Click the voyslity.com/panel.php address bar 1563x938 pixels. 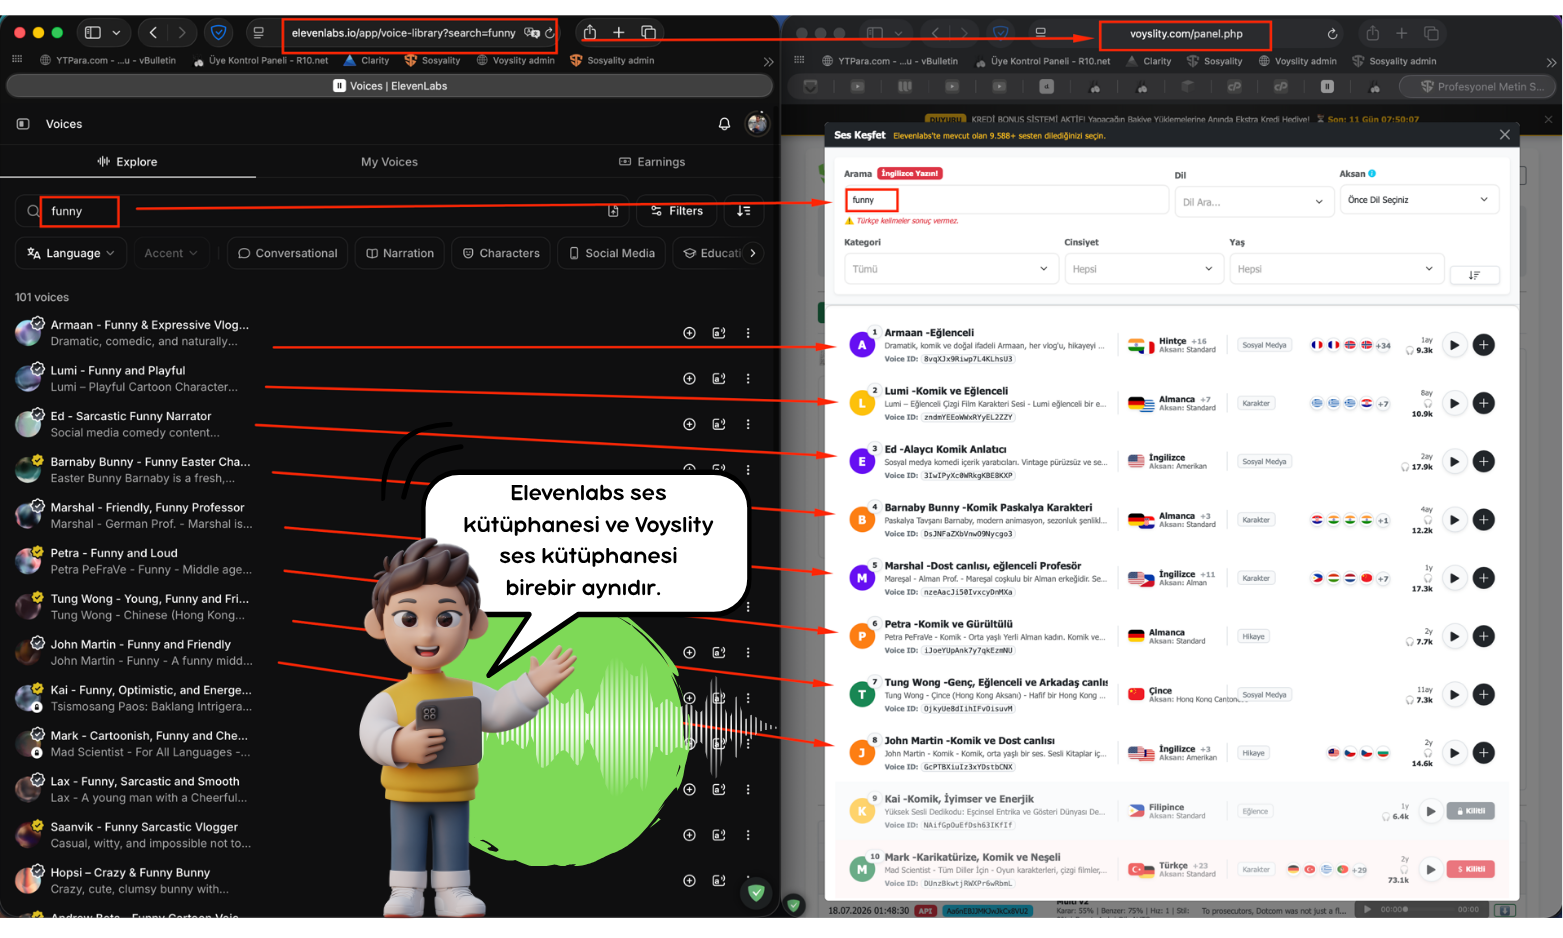pyautogui.click(x=1186, y=34)
